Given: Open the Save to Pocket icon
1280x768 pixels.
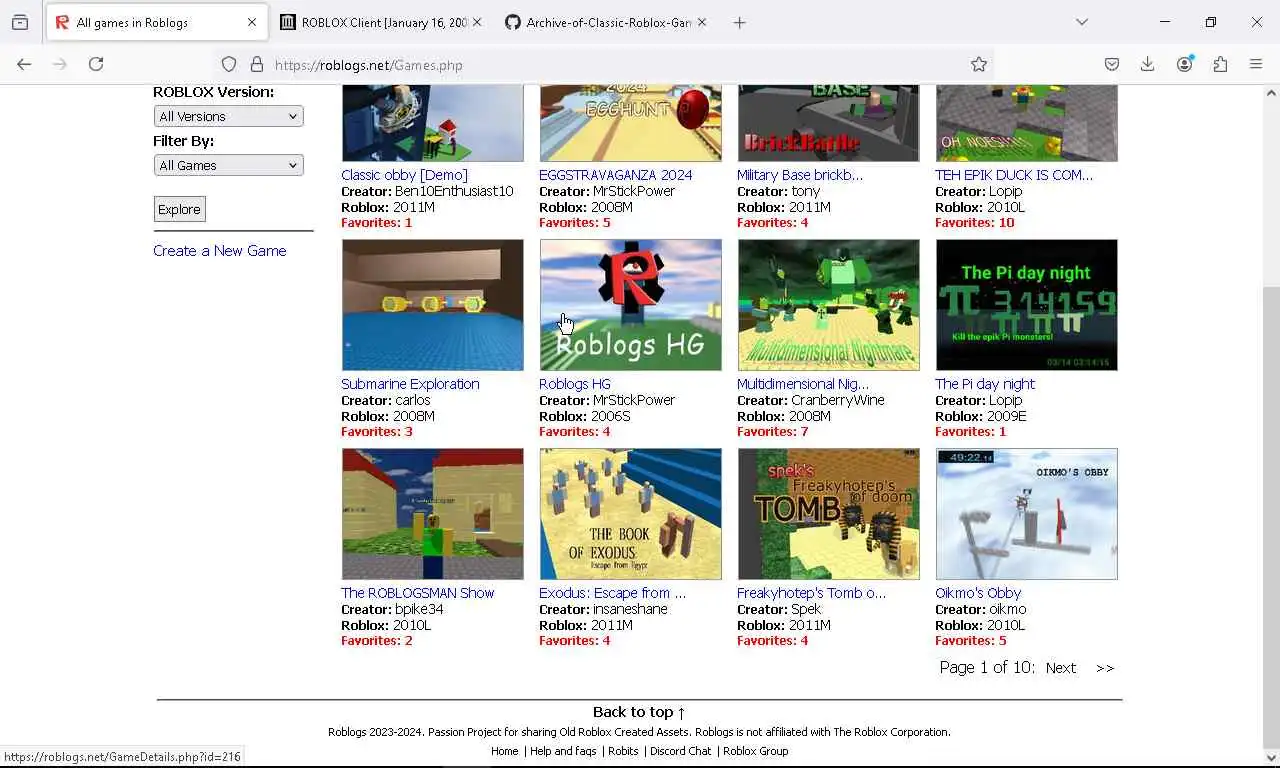Looking at the screenshot, I should pos(1112,65).
